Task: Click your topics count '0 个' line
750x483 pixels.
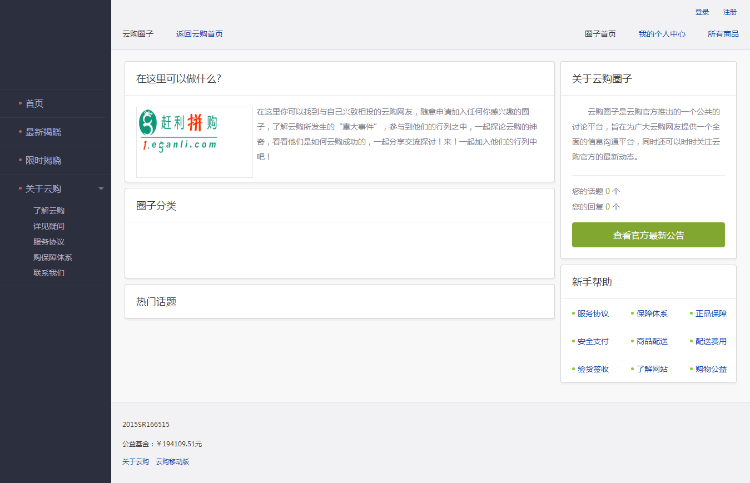Action: click(x=596, y=191)
